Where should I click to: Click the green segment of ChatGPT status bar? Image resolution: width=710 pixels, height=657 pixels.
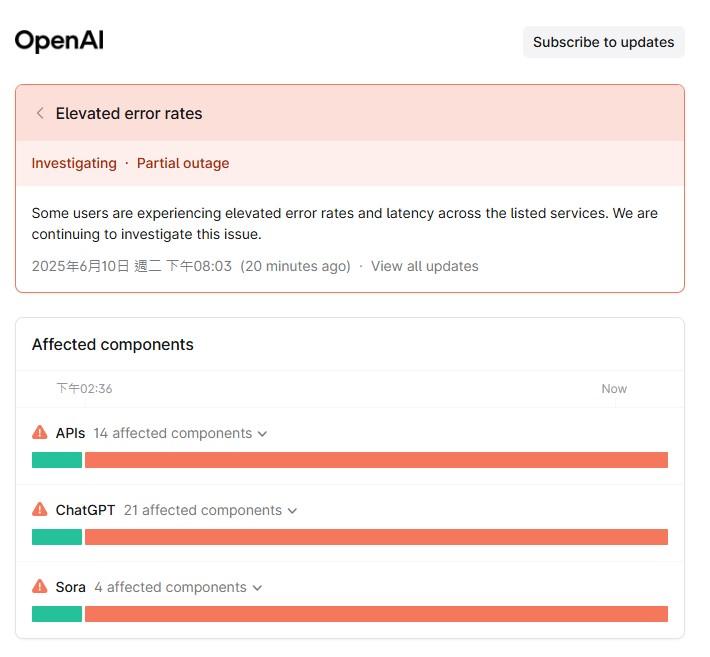[x=57, y=537]
